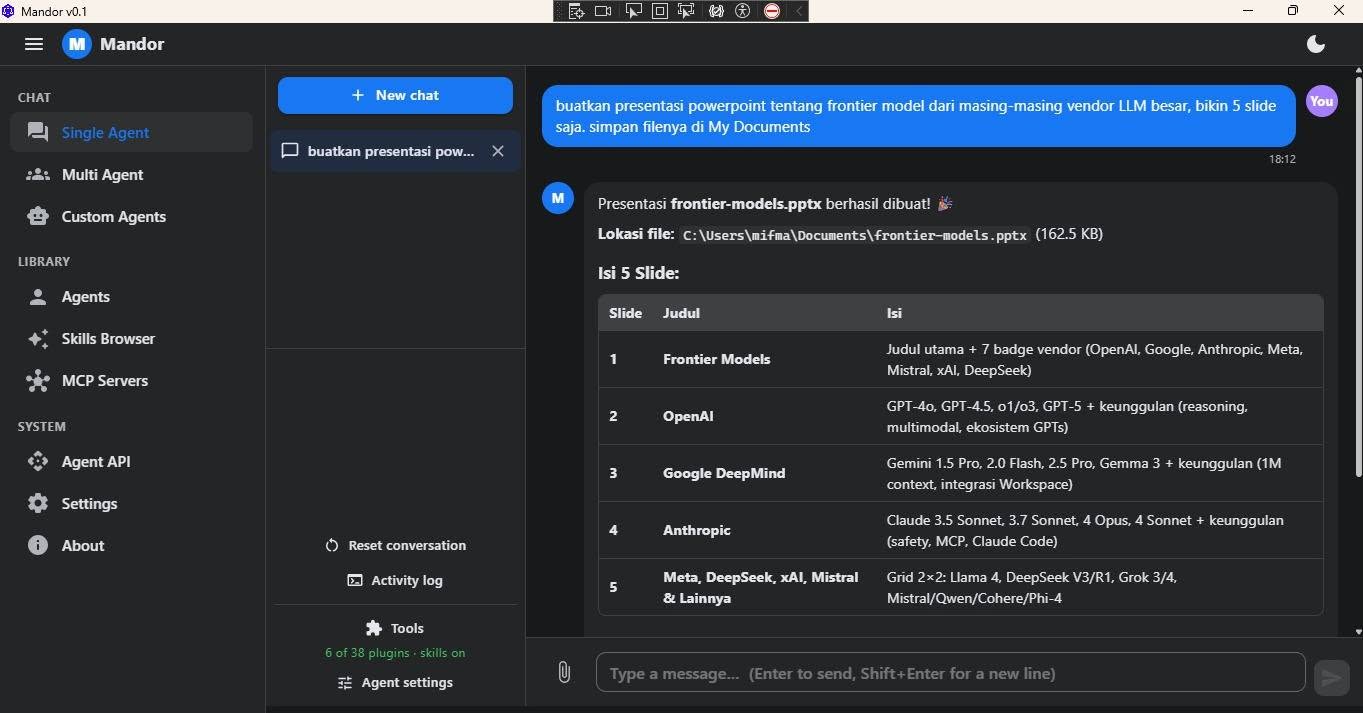Collapse the debug toolbar with chevron
1363x713 pixels.
pyautogui.click(x=798, y=11)
